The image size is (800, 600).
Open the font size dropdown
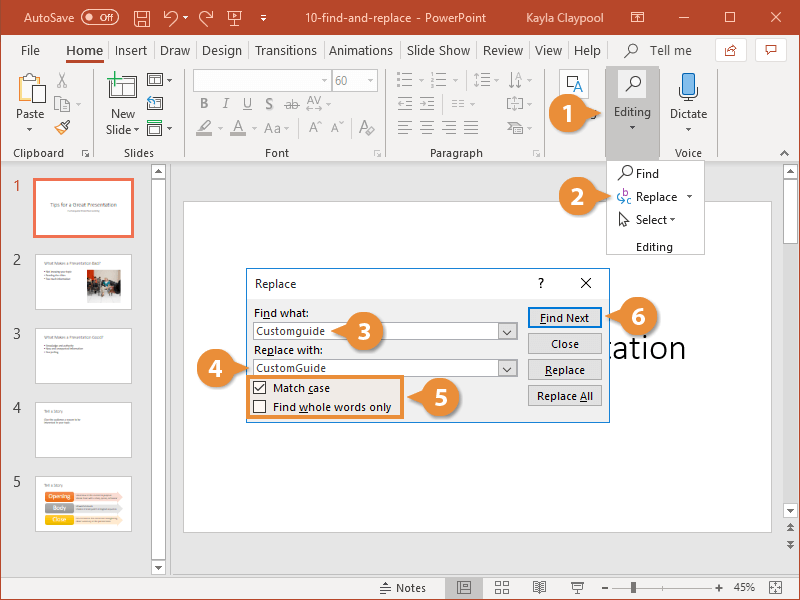[371, 79]
